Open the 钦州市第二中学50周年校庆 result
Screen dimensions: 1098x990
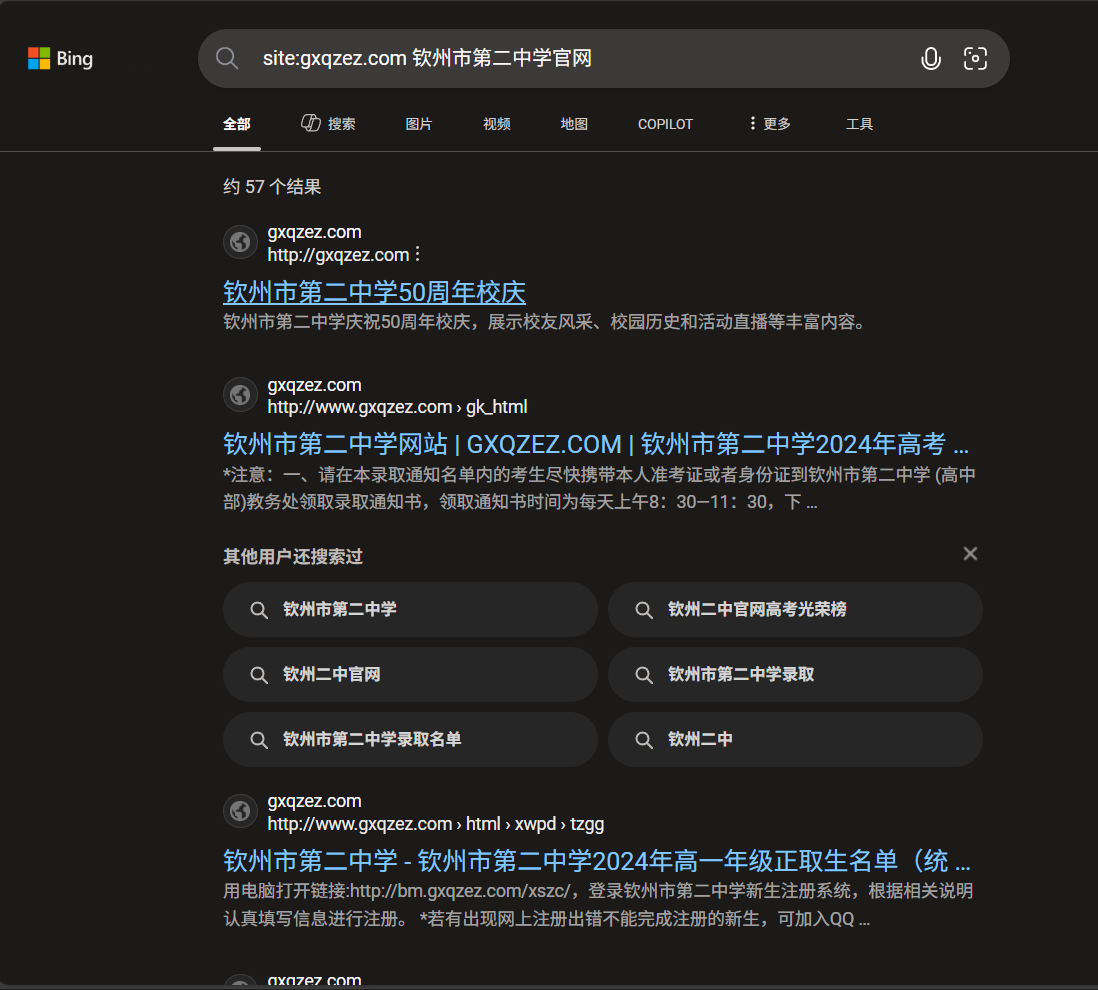pos(374,292)
